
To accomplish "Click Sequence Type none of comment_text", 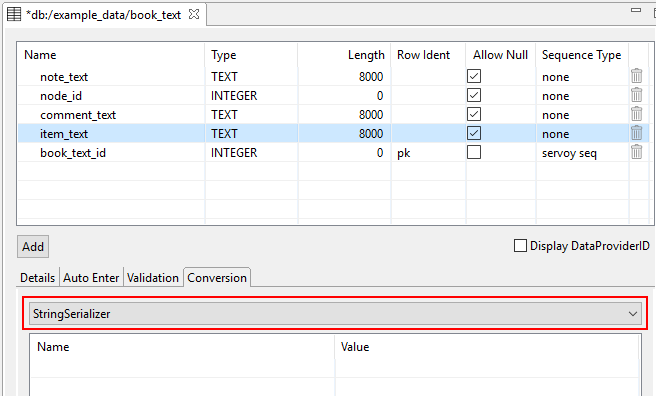I will pos(556,115).
